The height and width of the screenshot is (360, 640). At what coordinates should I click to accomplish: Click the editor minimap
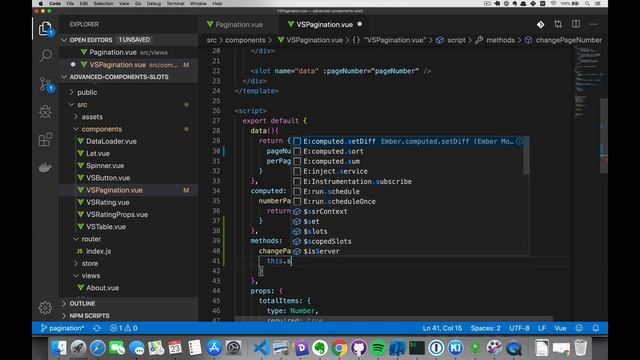click(x=587, y=83)
